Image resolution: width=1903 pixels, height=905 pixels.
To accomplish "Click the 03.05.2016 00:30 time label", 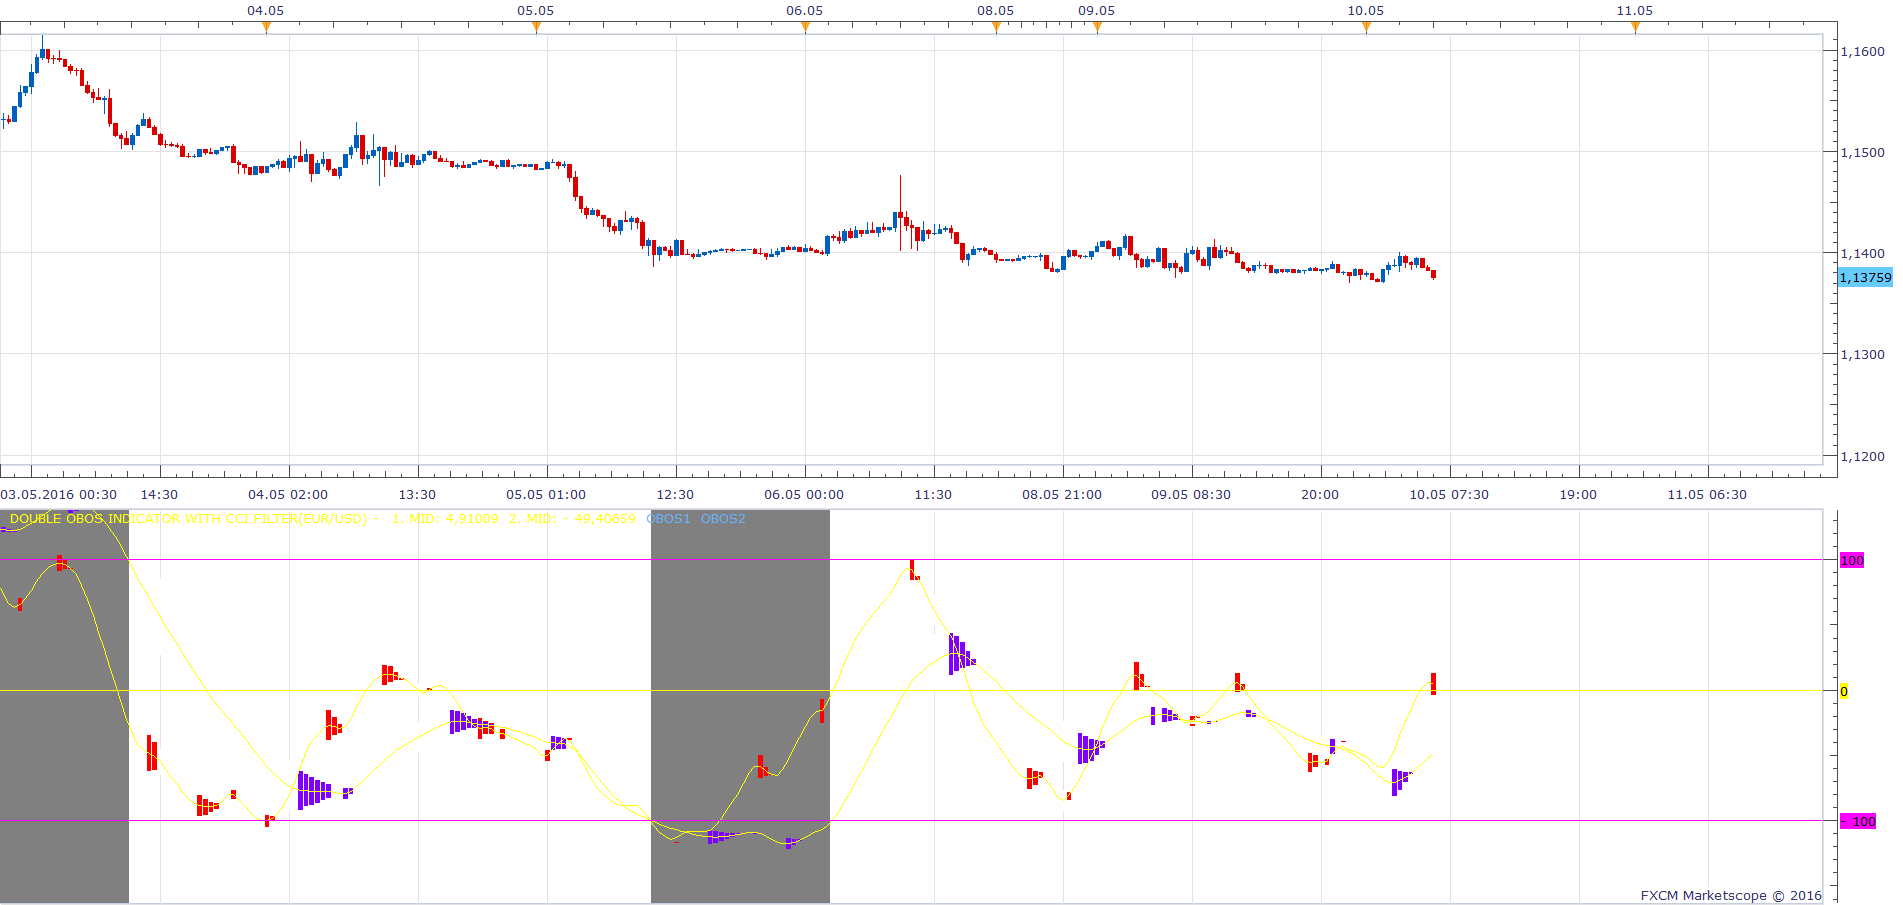I will click(x=59, y=494).
